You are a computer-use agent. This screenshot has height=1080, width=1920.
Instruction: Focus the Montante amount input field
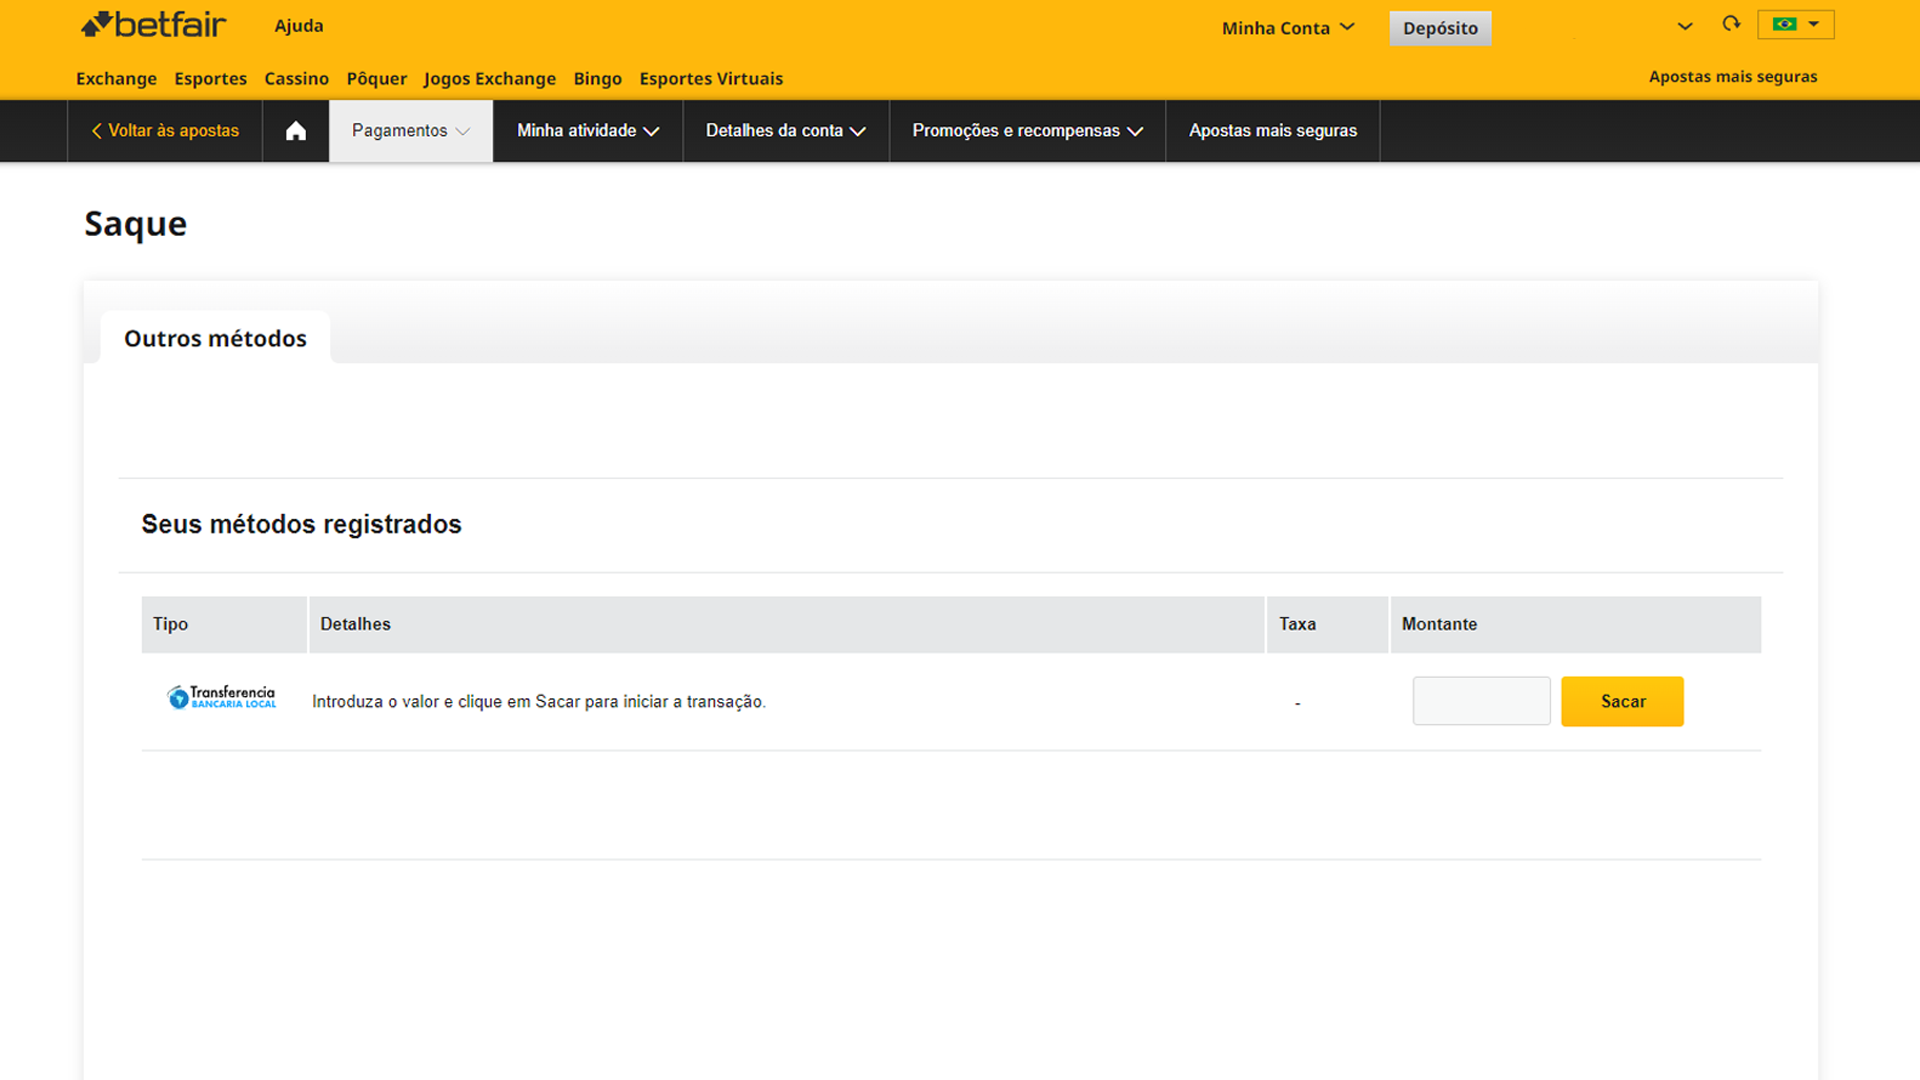tap(1481, 701)
